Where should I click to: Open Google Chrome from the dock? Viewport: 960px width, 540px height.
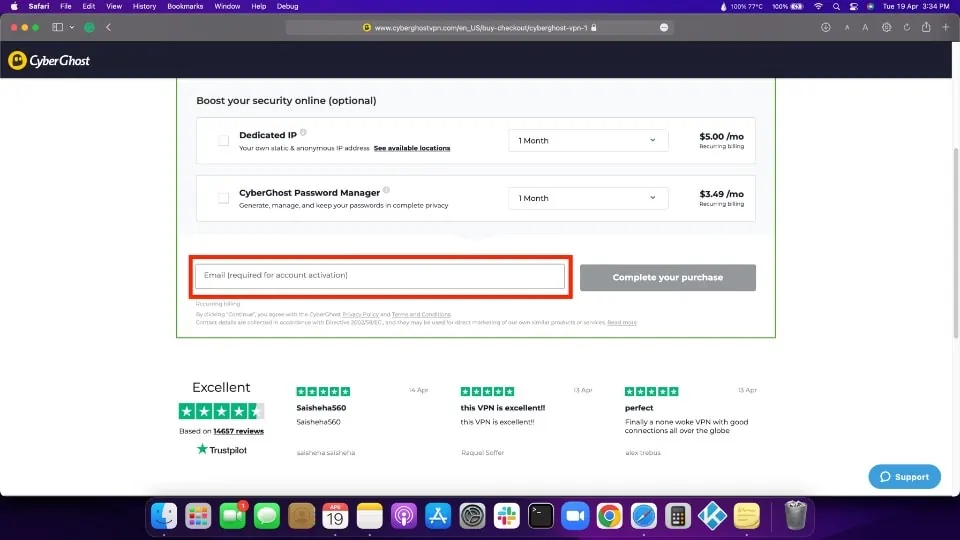pyautogui.click(x=610, y=516)
